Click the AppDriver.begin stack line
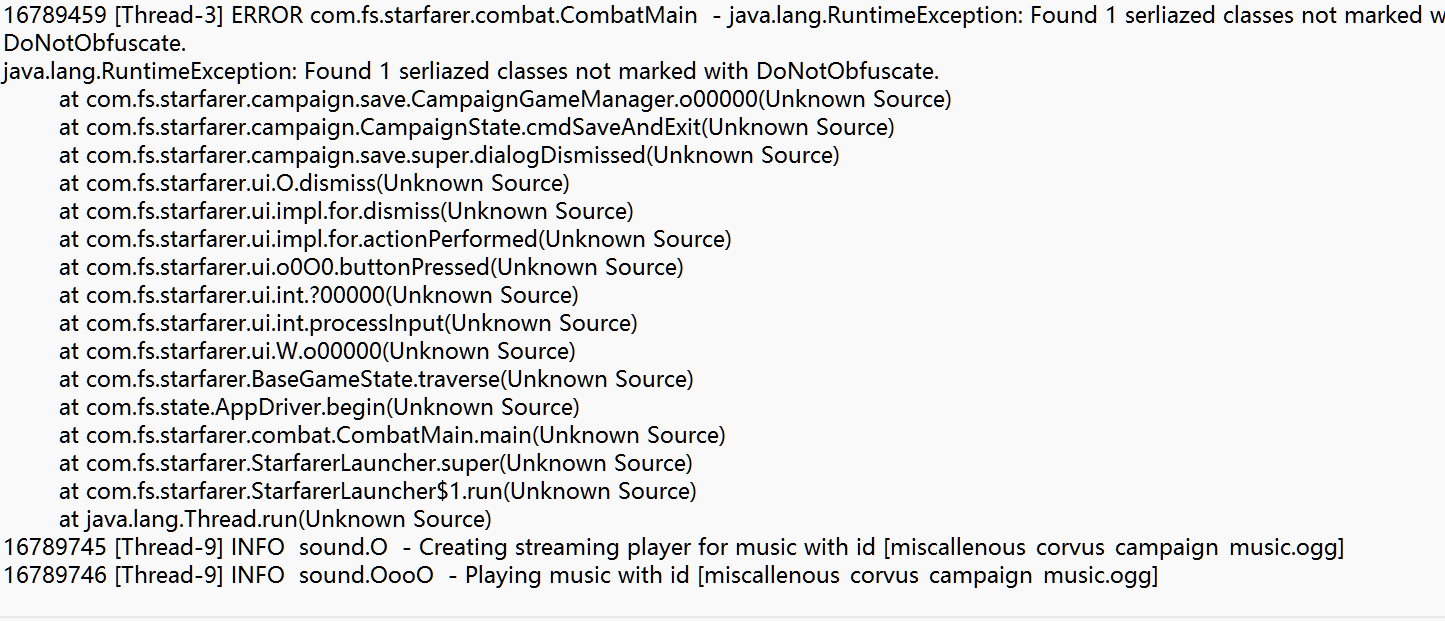This screenshot has width=1445, height=621. click(x=319, y=408)
